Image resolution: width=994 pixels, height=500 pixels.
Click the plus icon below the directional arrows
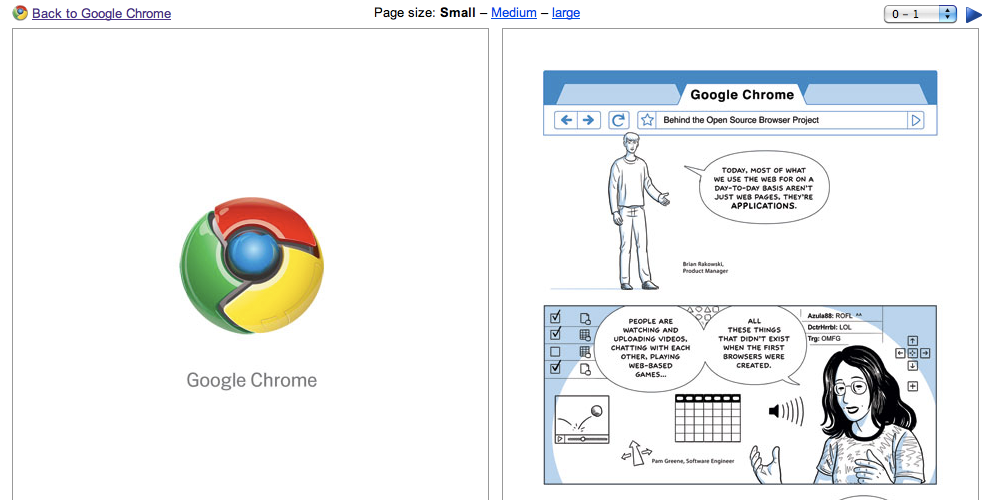tap(912, 386)
